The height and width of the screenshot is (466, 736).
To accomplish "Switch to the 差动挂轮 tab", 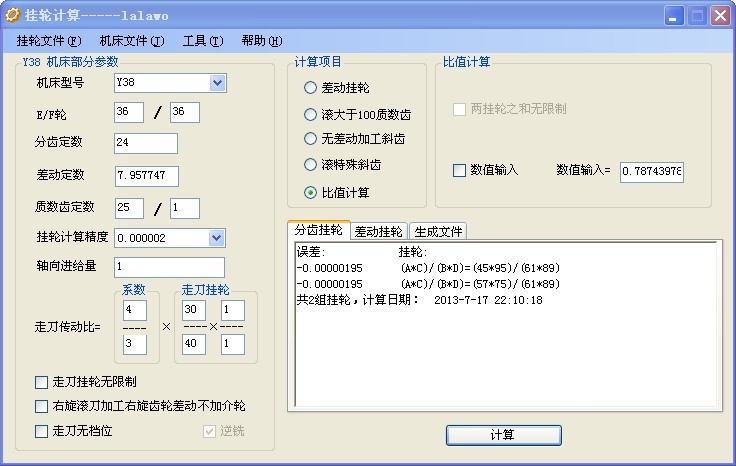I will (379, 231).
